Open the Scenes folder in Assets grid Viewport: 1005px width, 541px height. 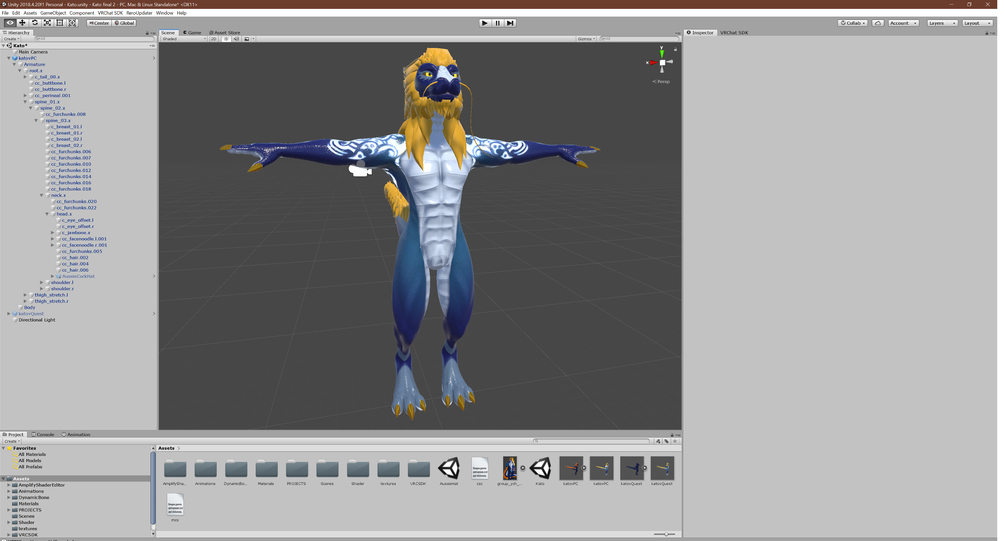(327, 470)
